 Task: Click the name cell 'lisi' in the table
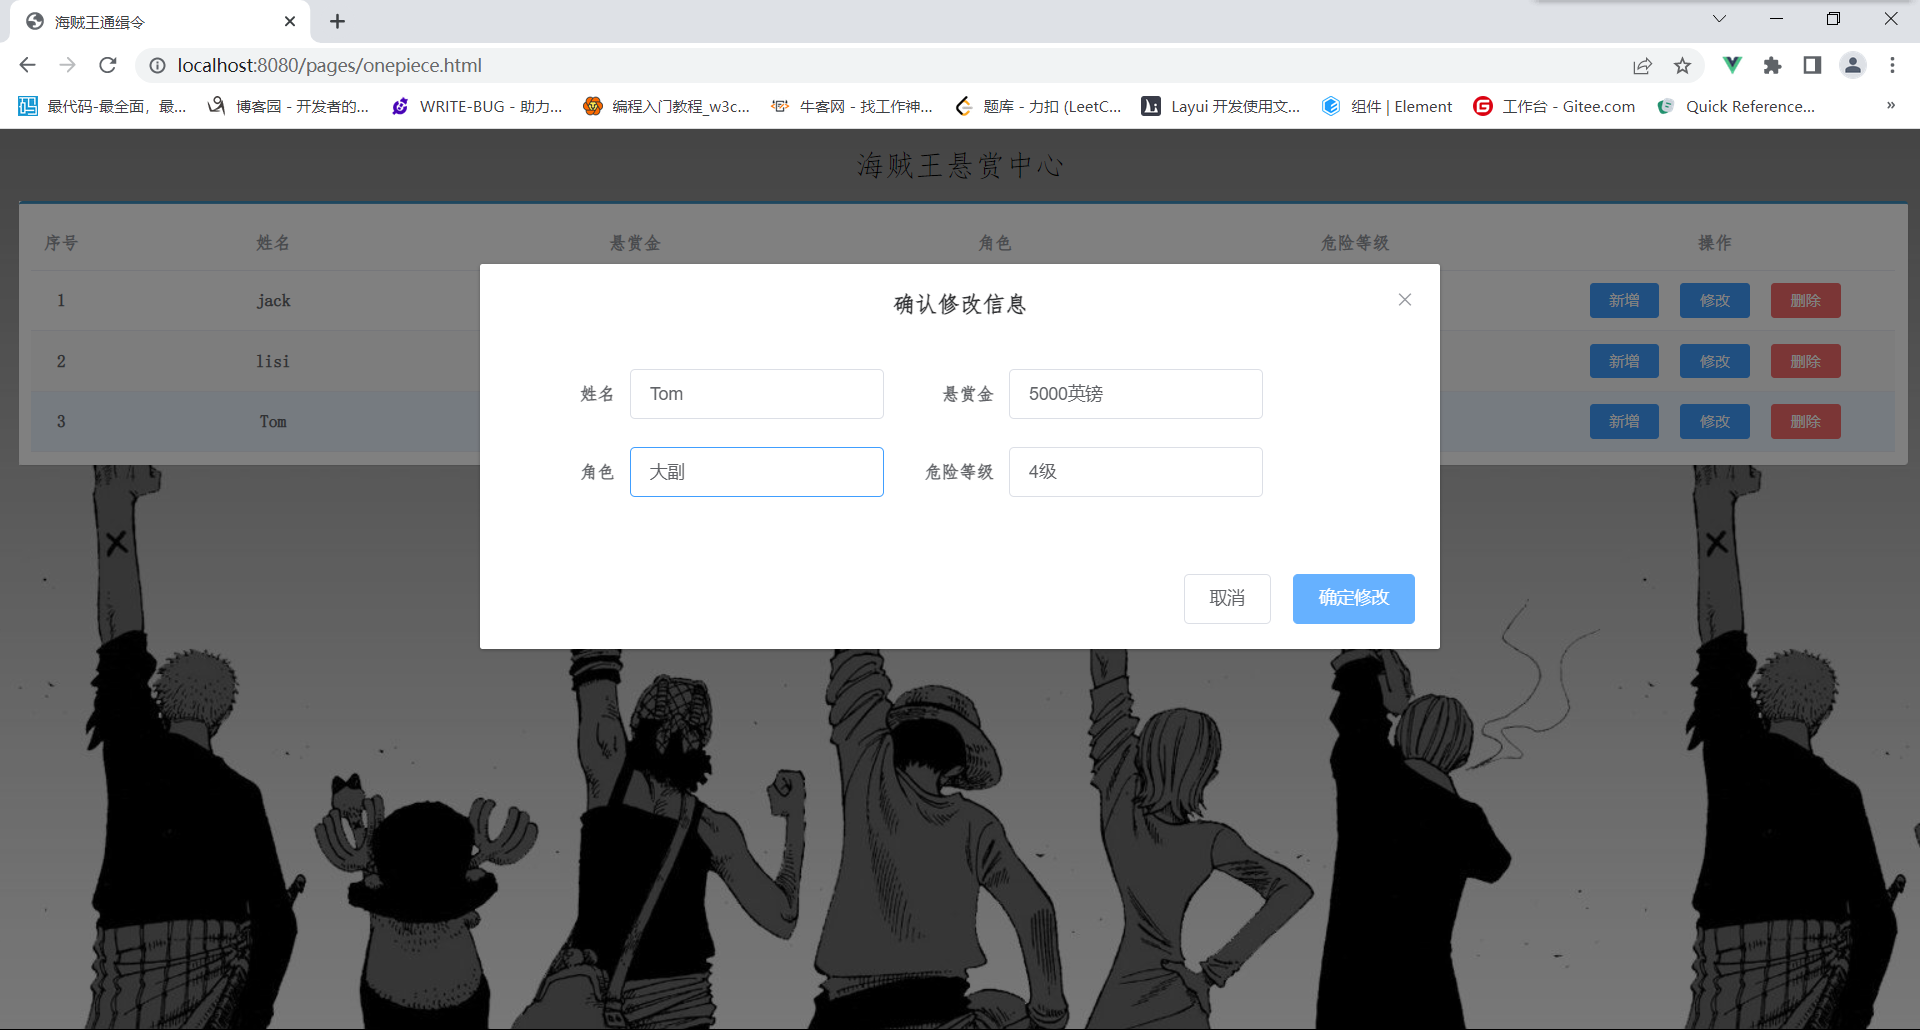[x=273, y=361]
